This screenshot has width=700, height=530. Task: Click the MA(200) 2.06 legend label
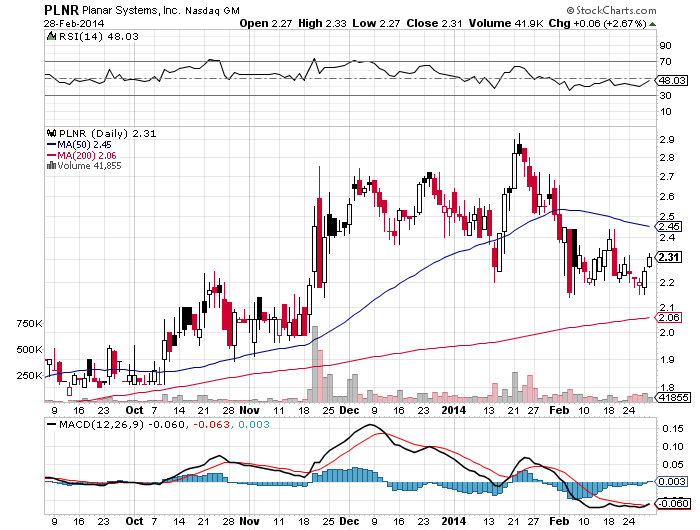pyautogui.click(x=87, y=156)
